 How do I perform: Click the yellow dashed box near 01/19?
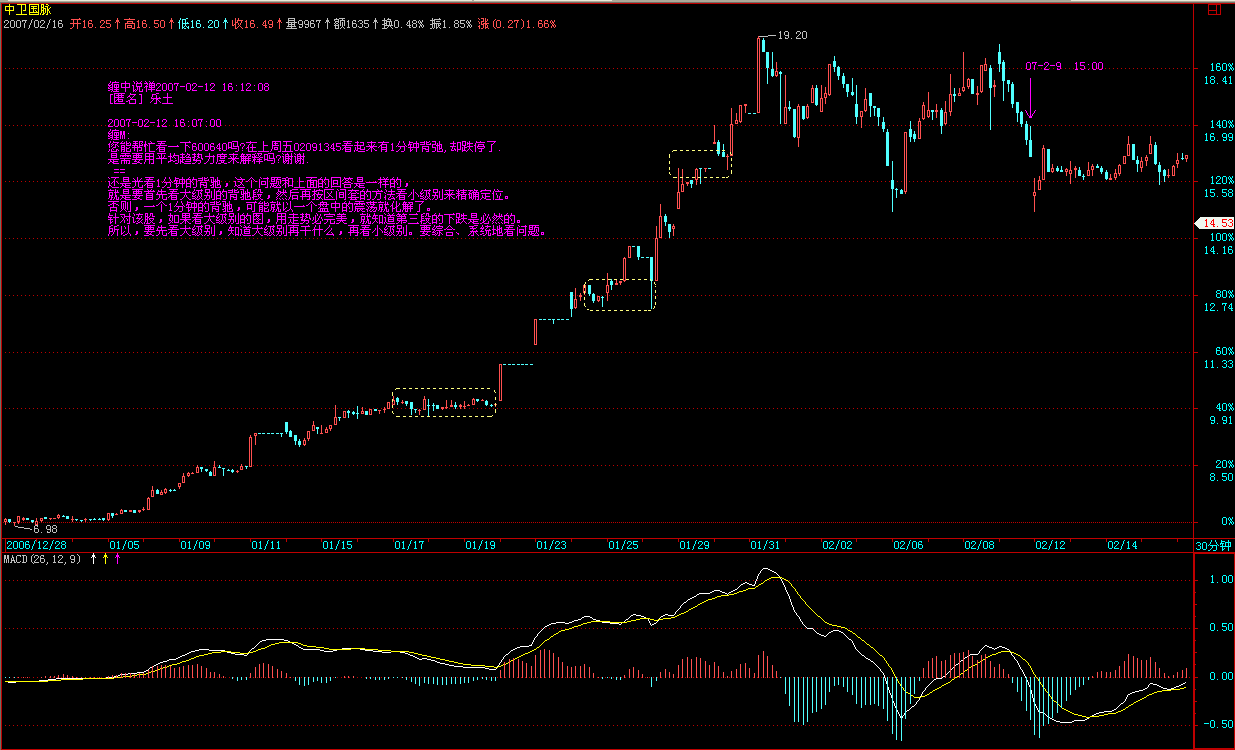[444, 402]
